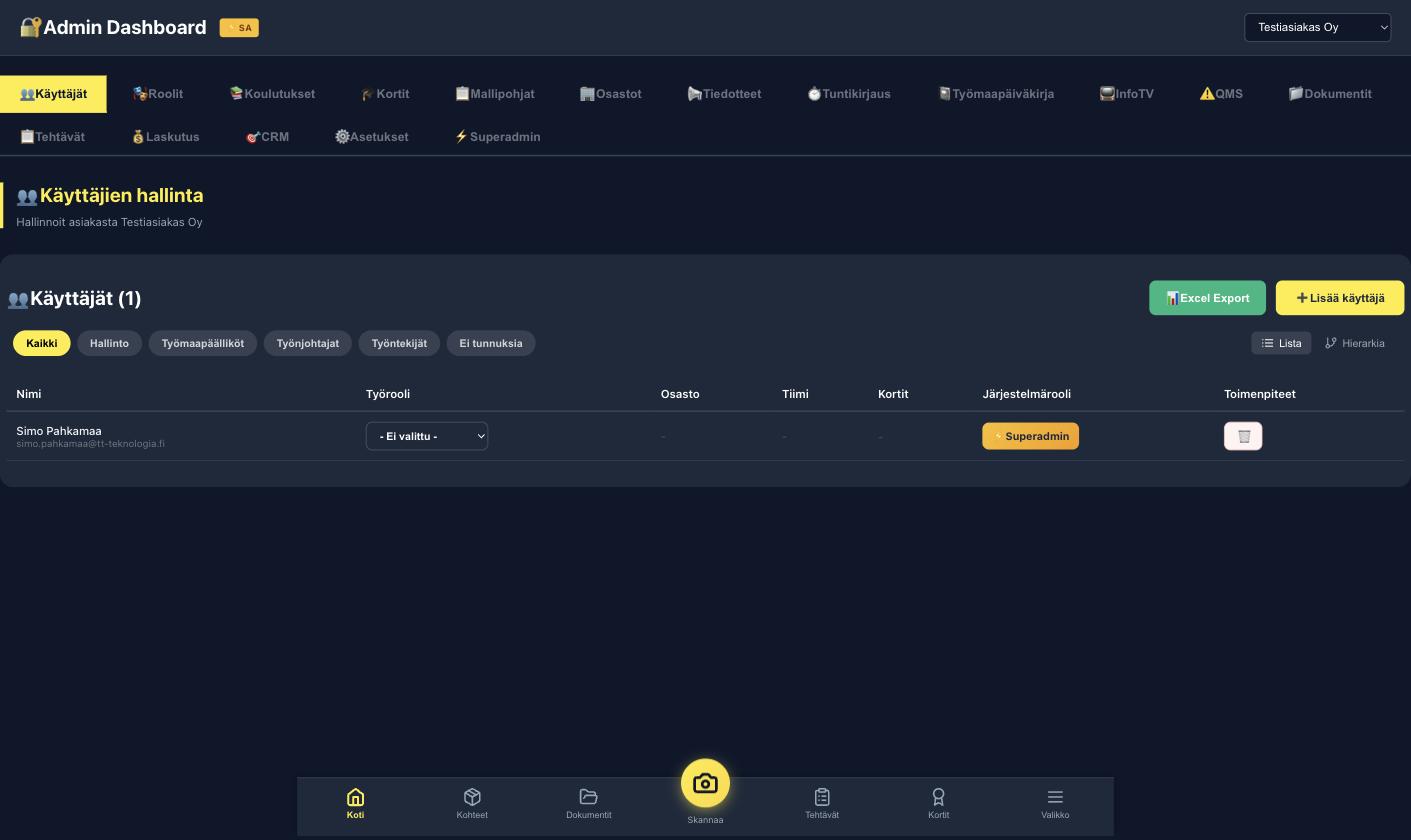
Task: Open Kohteet in bottom navigation
Action: click(x=472, y=803)
